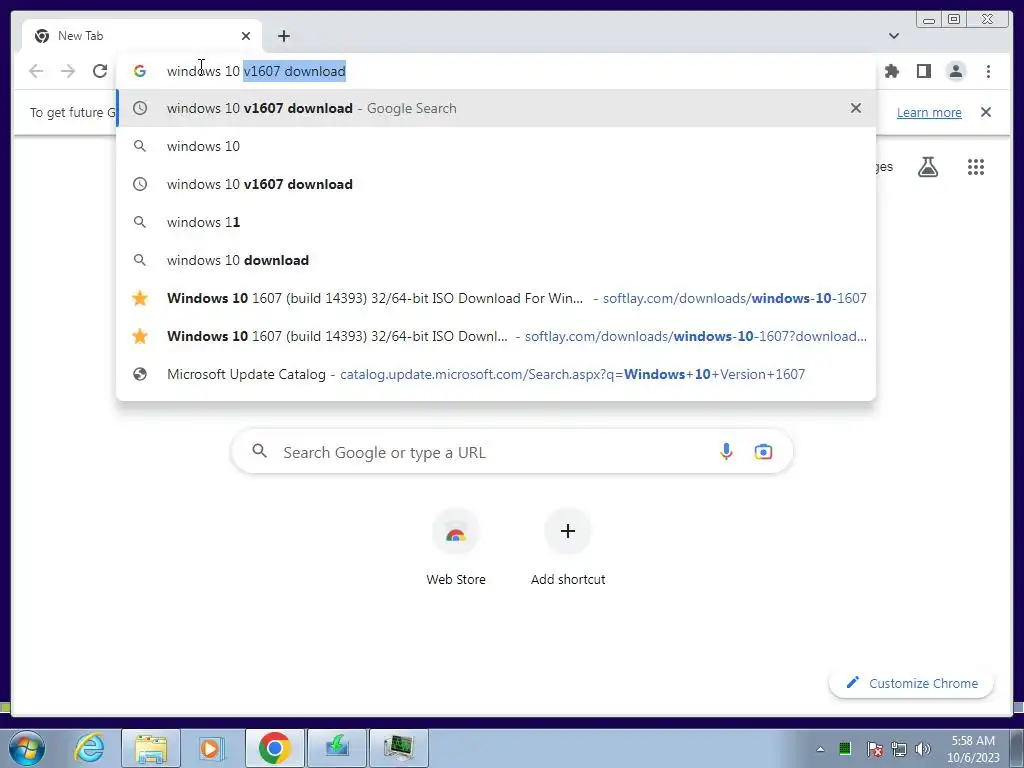Open softlay bookmark with ?download parameter
This screenshot has height=768, width=1024.
point(496,336)
